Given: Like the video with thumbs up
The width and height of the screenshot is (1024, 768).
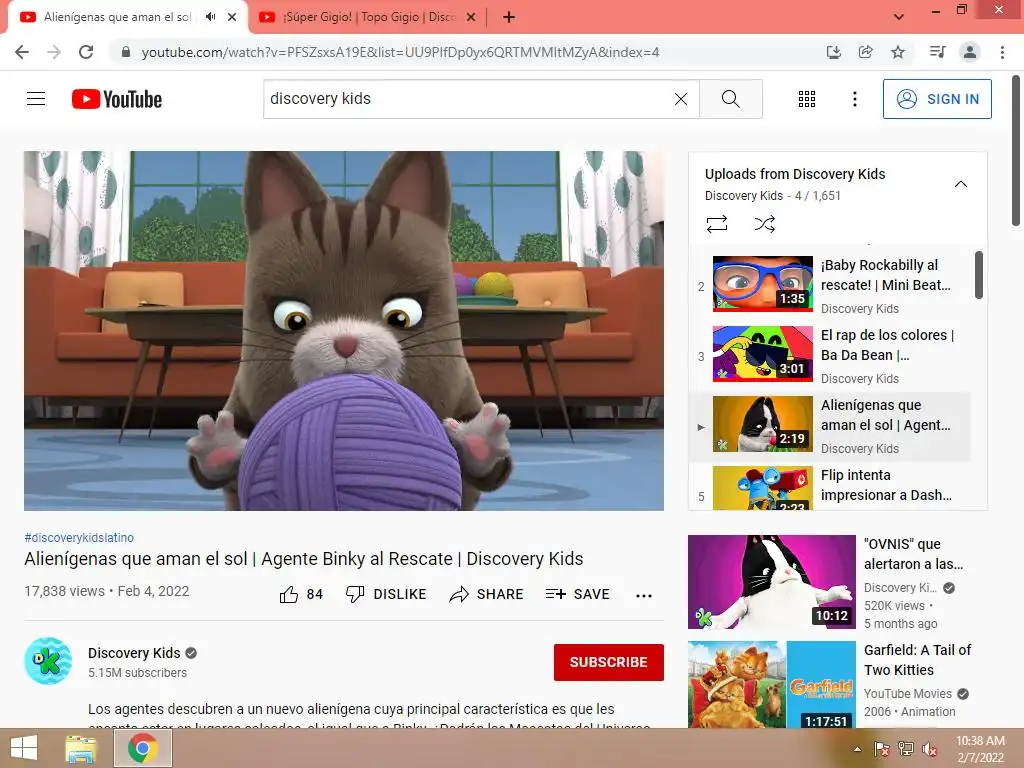Looking at the screenshot, I should tap(301, 594).
